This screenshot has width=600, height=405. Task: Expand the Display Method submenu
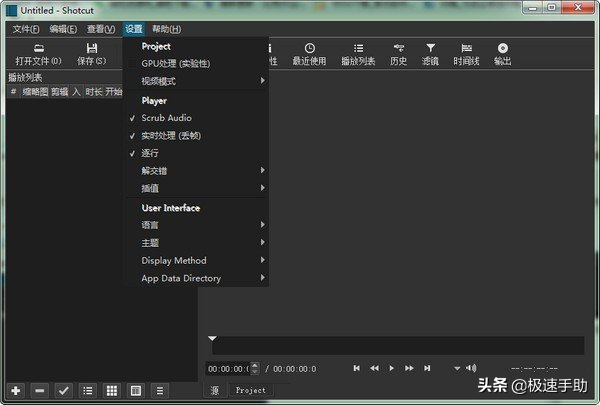197,260
